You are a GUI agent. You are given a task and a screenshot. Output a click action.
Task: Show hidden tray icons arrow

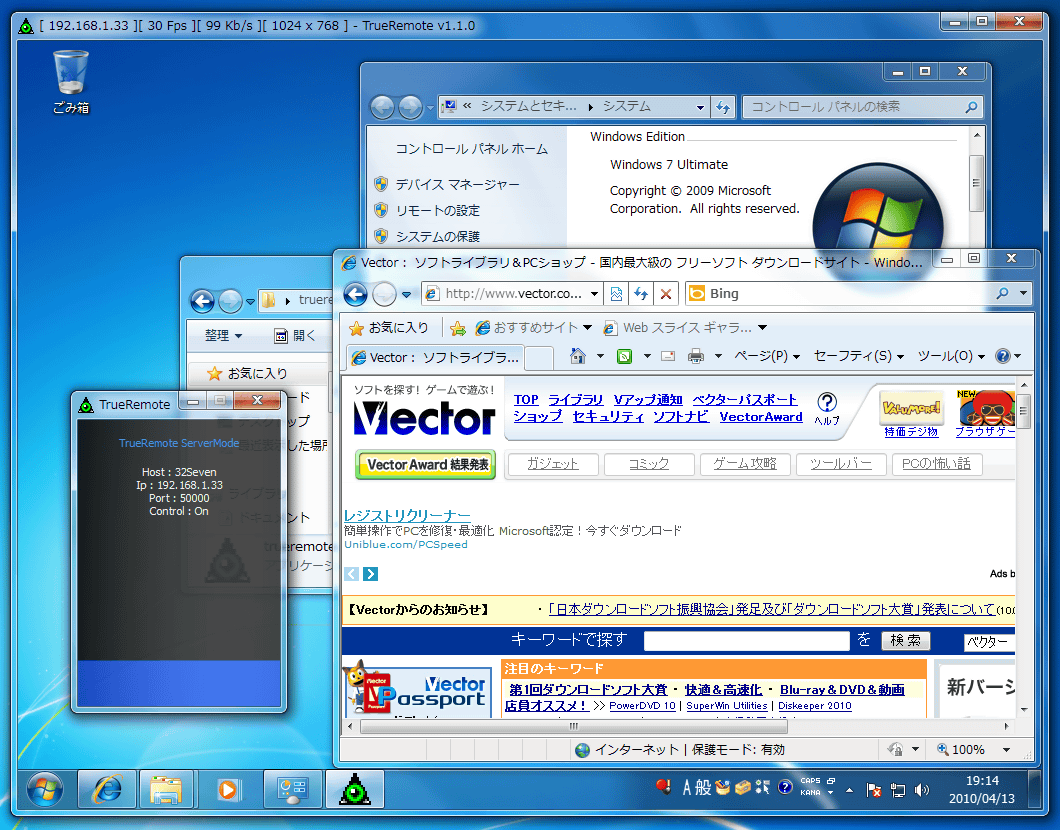pyautogui.click(x=850, y=789)
